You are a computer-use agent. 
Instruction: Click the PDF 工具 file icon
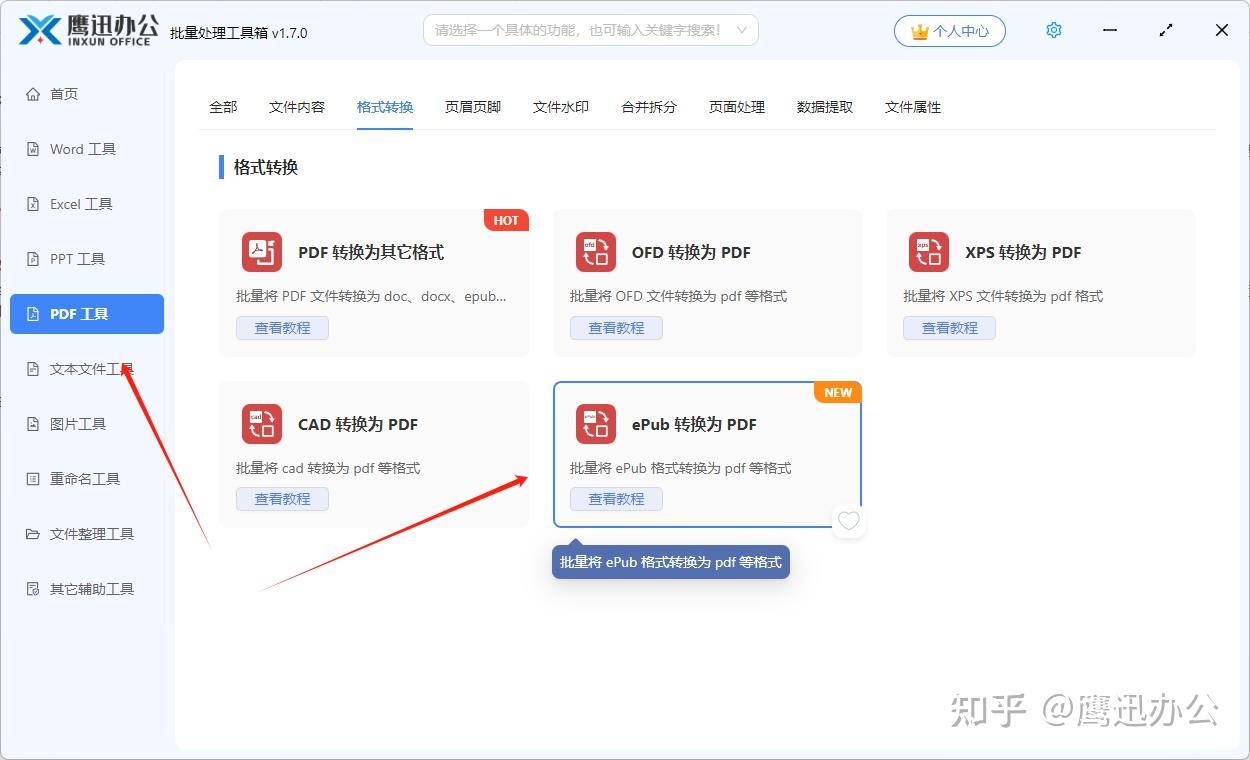(33, 314)
